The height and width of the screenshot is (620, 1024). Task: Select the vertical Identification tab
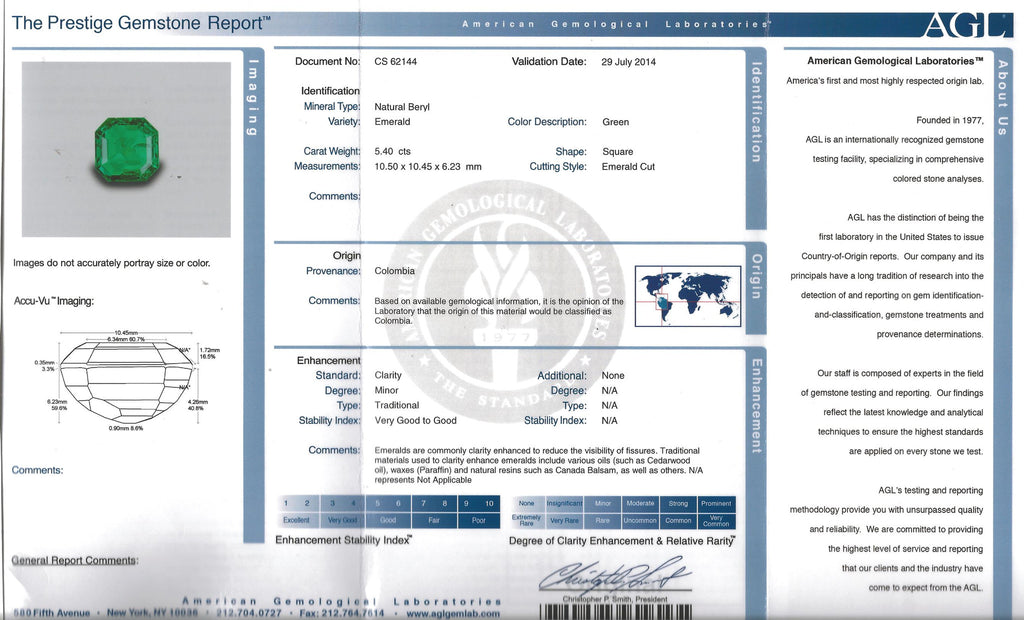pos(755,112)
